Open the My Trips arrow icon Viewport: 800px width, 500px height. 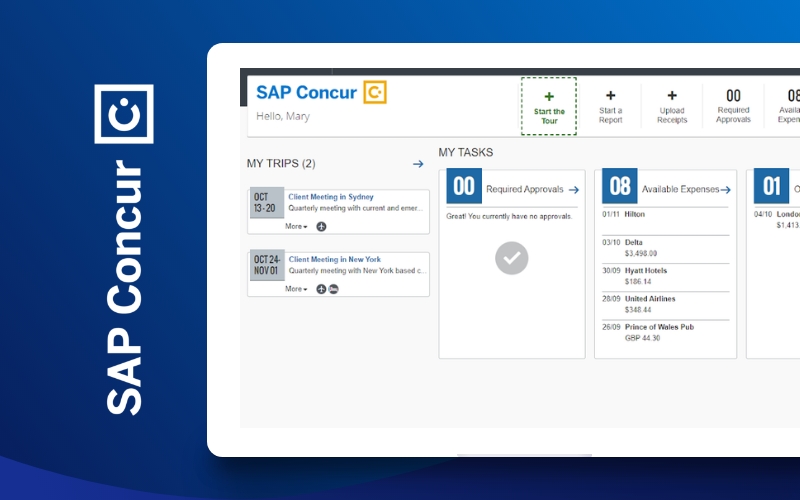coord(418,164)
